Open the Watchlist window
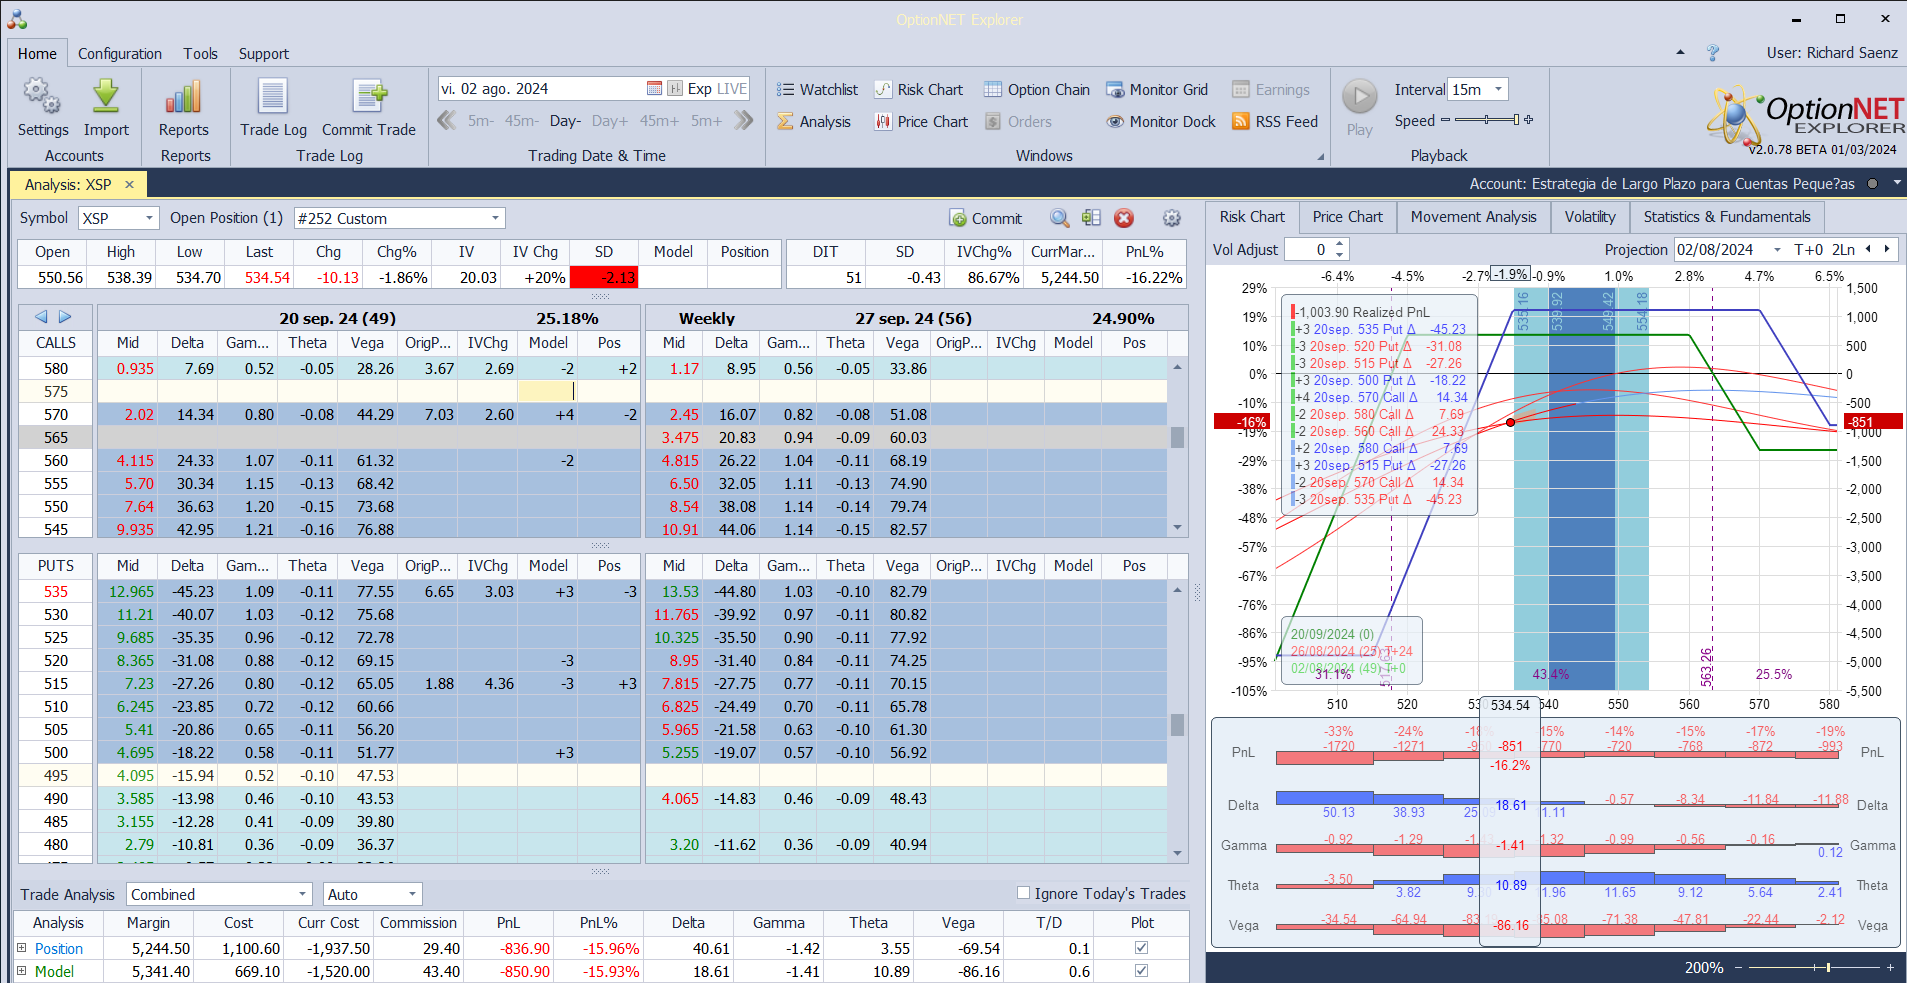The width and height of the screenshot is (1907, 983). coord(817,90)
